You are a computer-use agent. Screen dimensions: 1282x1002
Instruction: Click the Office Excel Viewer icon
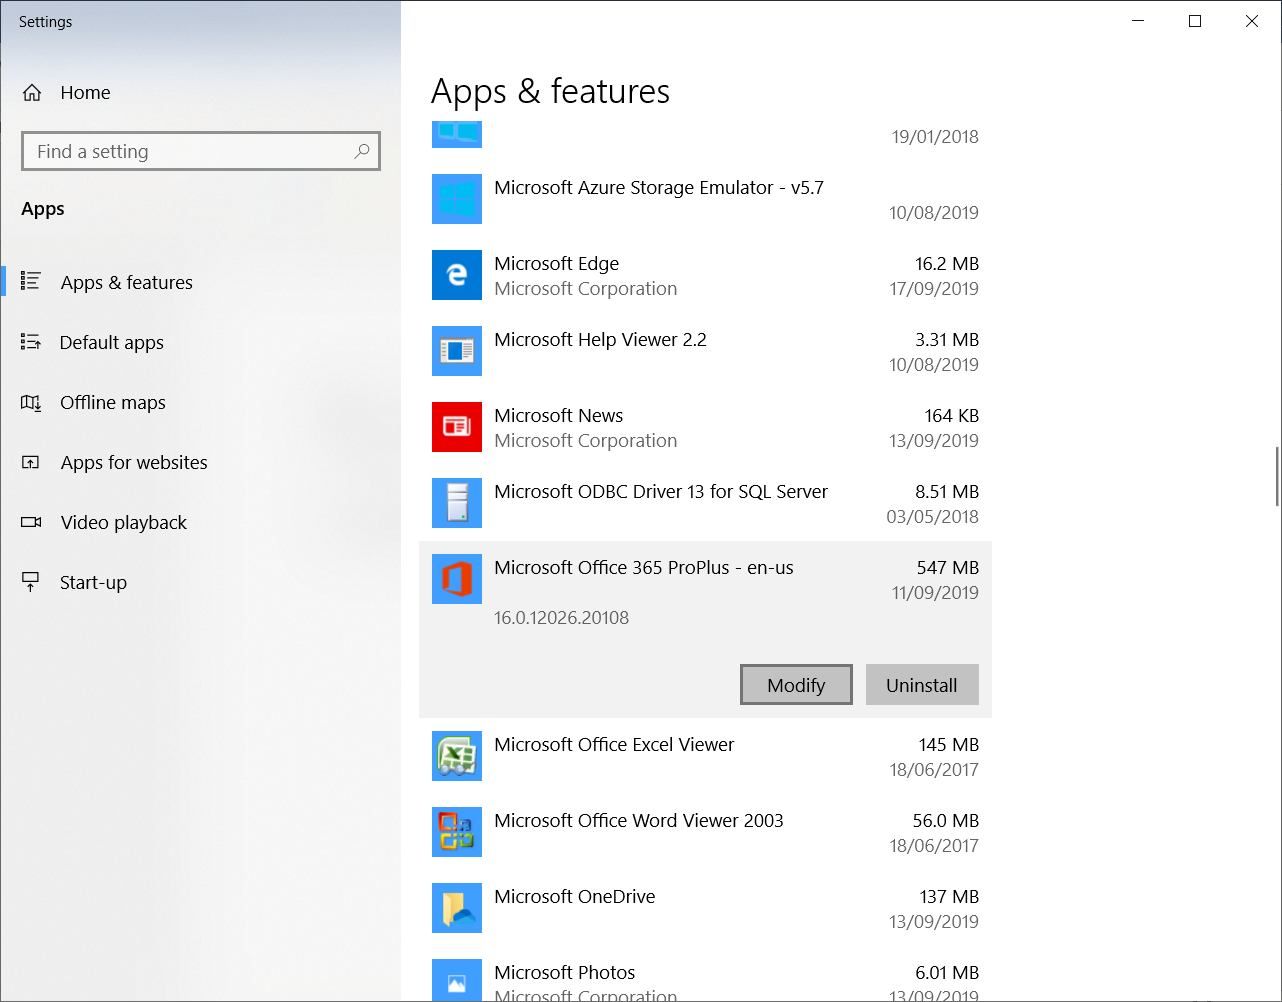tap(457, 756)
